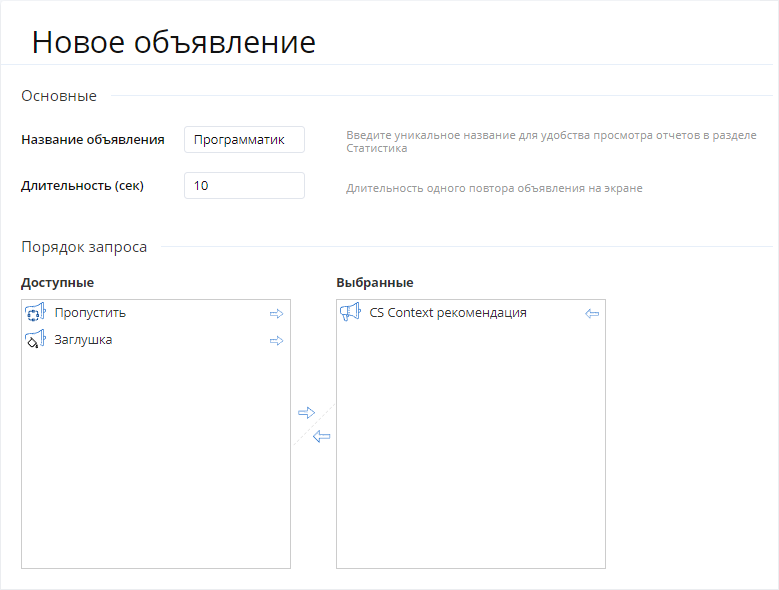Click hint about Длительность одного повтора
Image resolution: width=779 pixels, height=590 pixels.
pos(494,188)
